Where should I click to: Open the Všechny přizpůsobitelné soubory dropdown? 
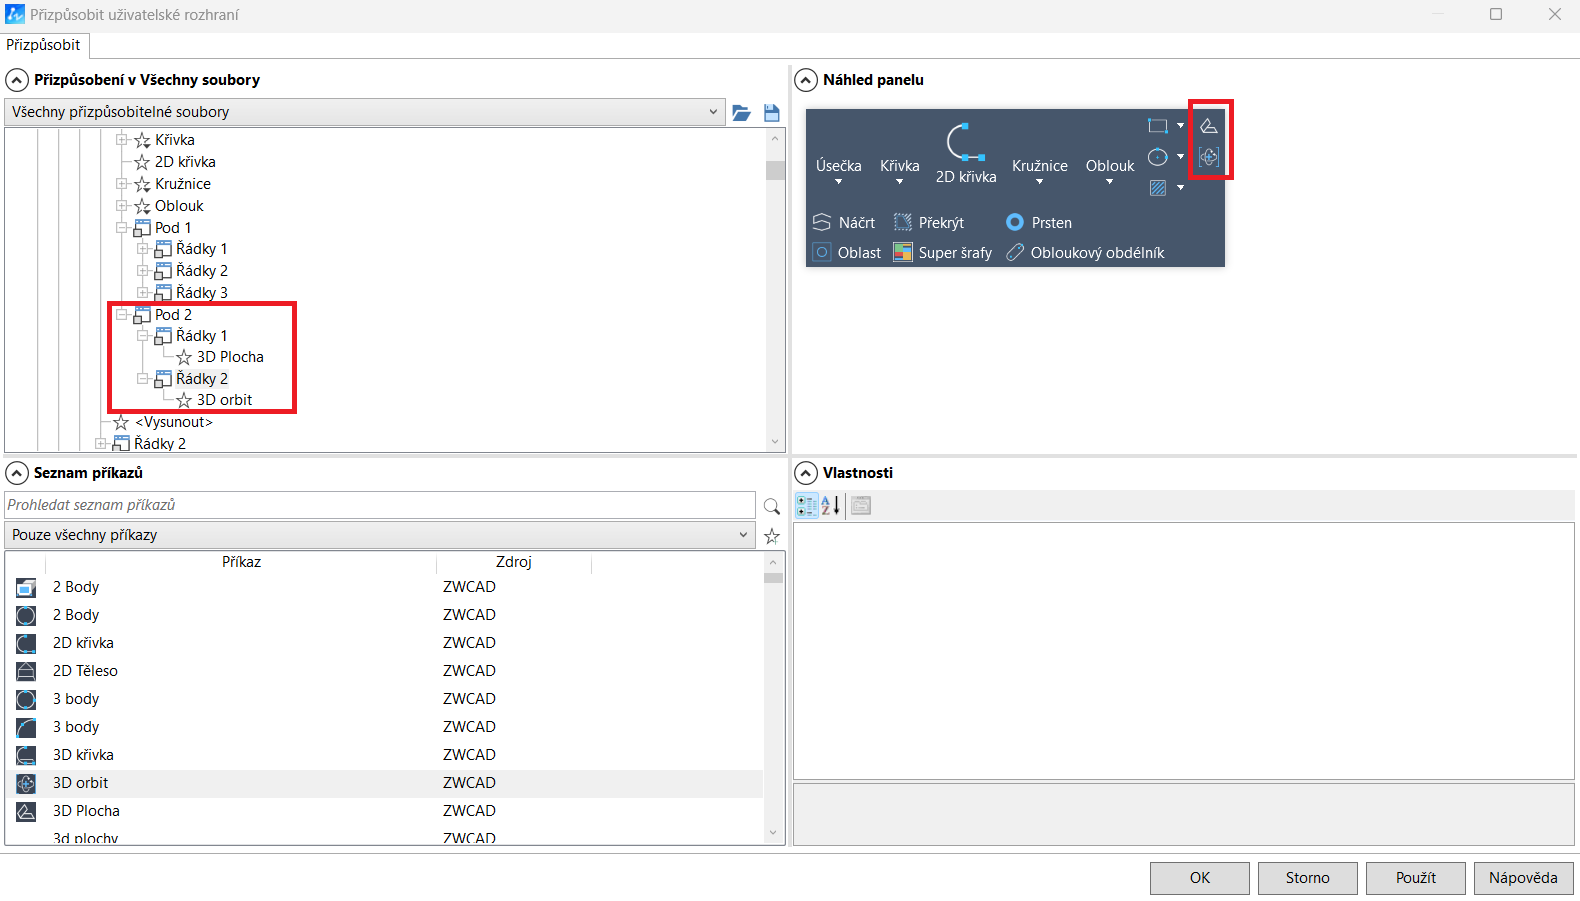712,112
